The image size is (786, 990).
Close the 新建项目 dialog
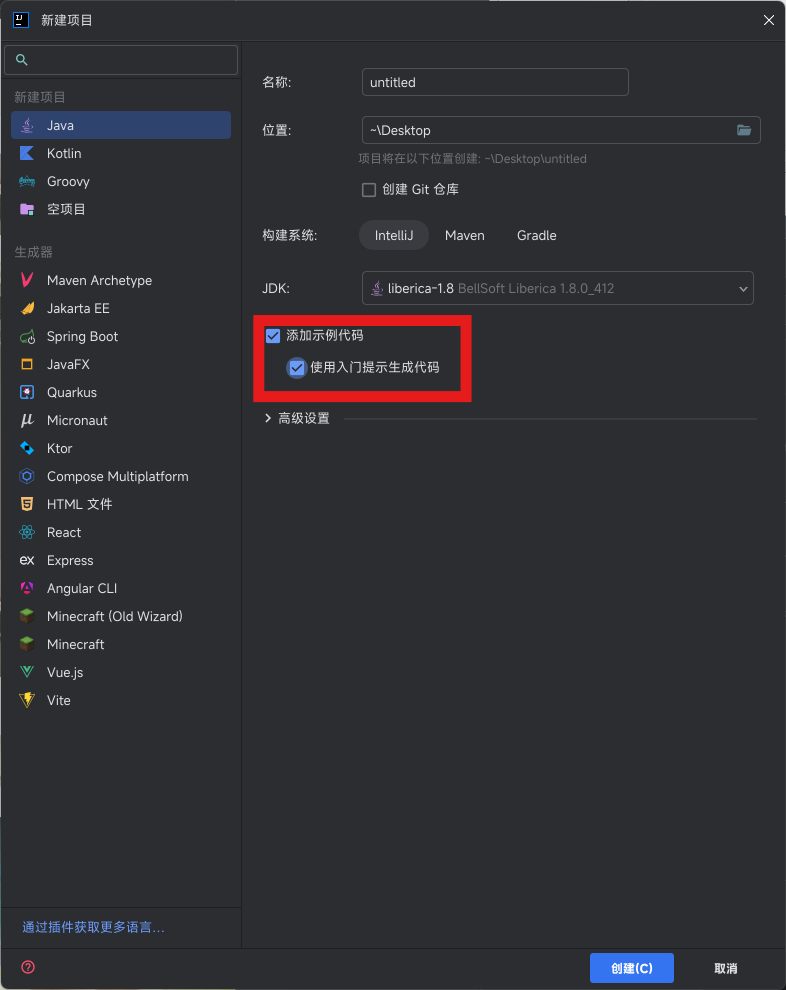pos(768,20)
